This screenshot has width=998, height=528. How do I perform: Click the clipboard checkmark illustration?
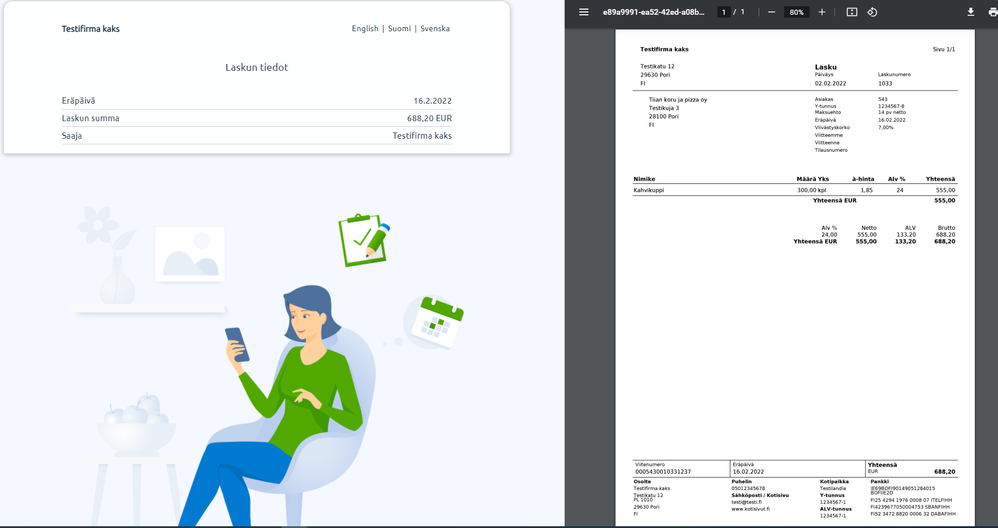tap(363, 240)
